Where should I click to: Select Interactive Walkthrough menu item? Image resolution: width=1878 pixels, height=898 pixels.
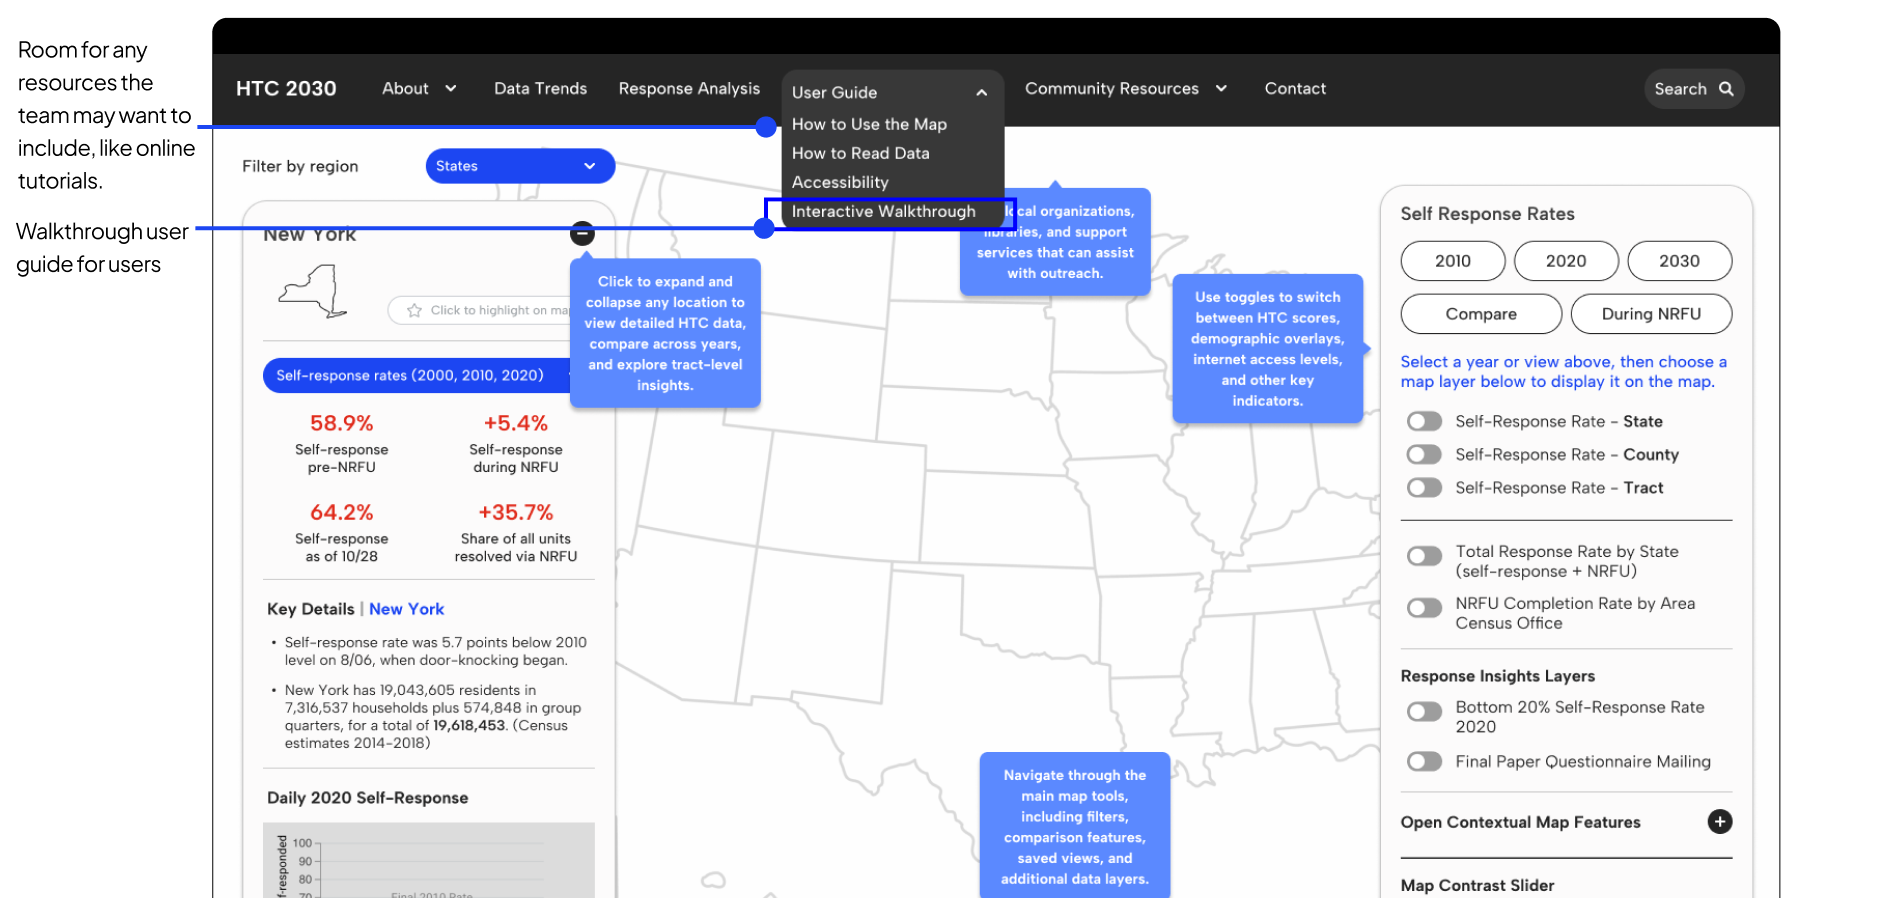[883, 212]
